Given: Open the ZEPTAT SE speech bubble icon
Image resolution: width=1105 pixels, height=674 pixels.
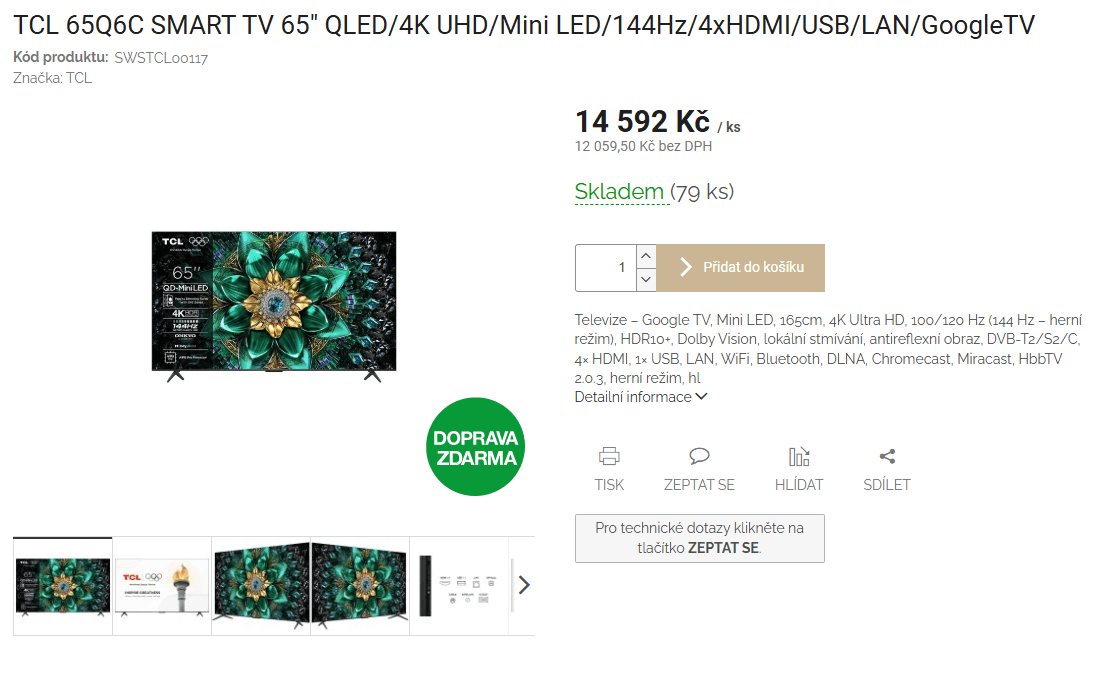Looking at the screenshot, I should point(699,456).
